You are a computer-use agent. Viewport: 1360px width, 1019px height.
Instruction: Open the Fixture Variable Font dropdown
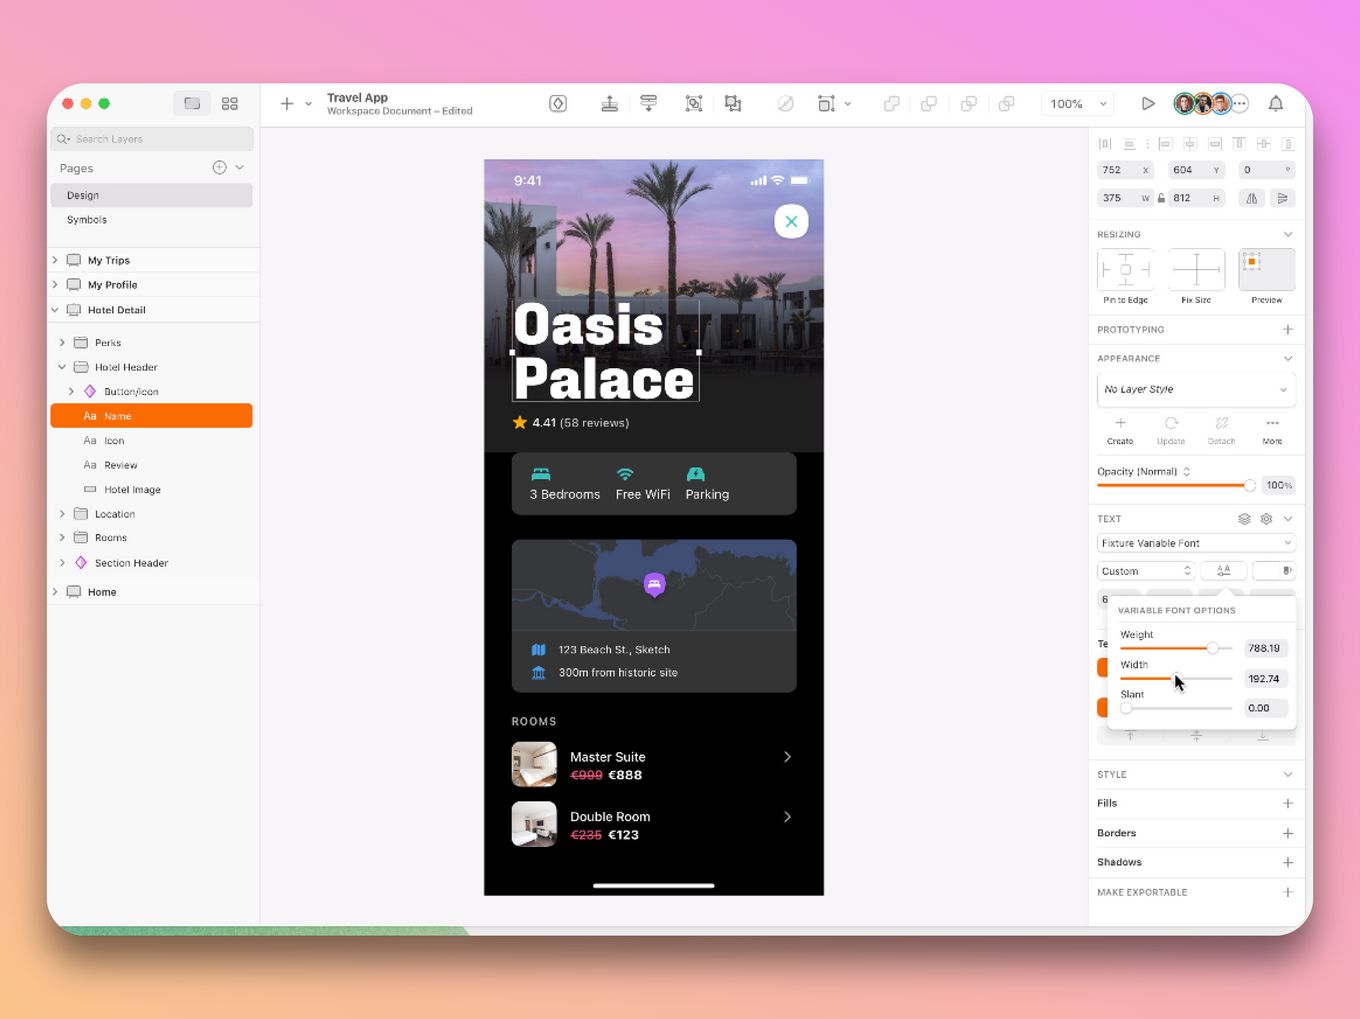click(x=1196, y=543)
